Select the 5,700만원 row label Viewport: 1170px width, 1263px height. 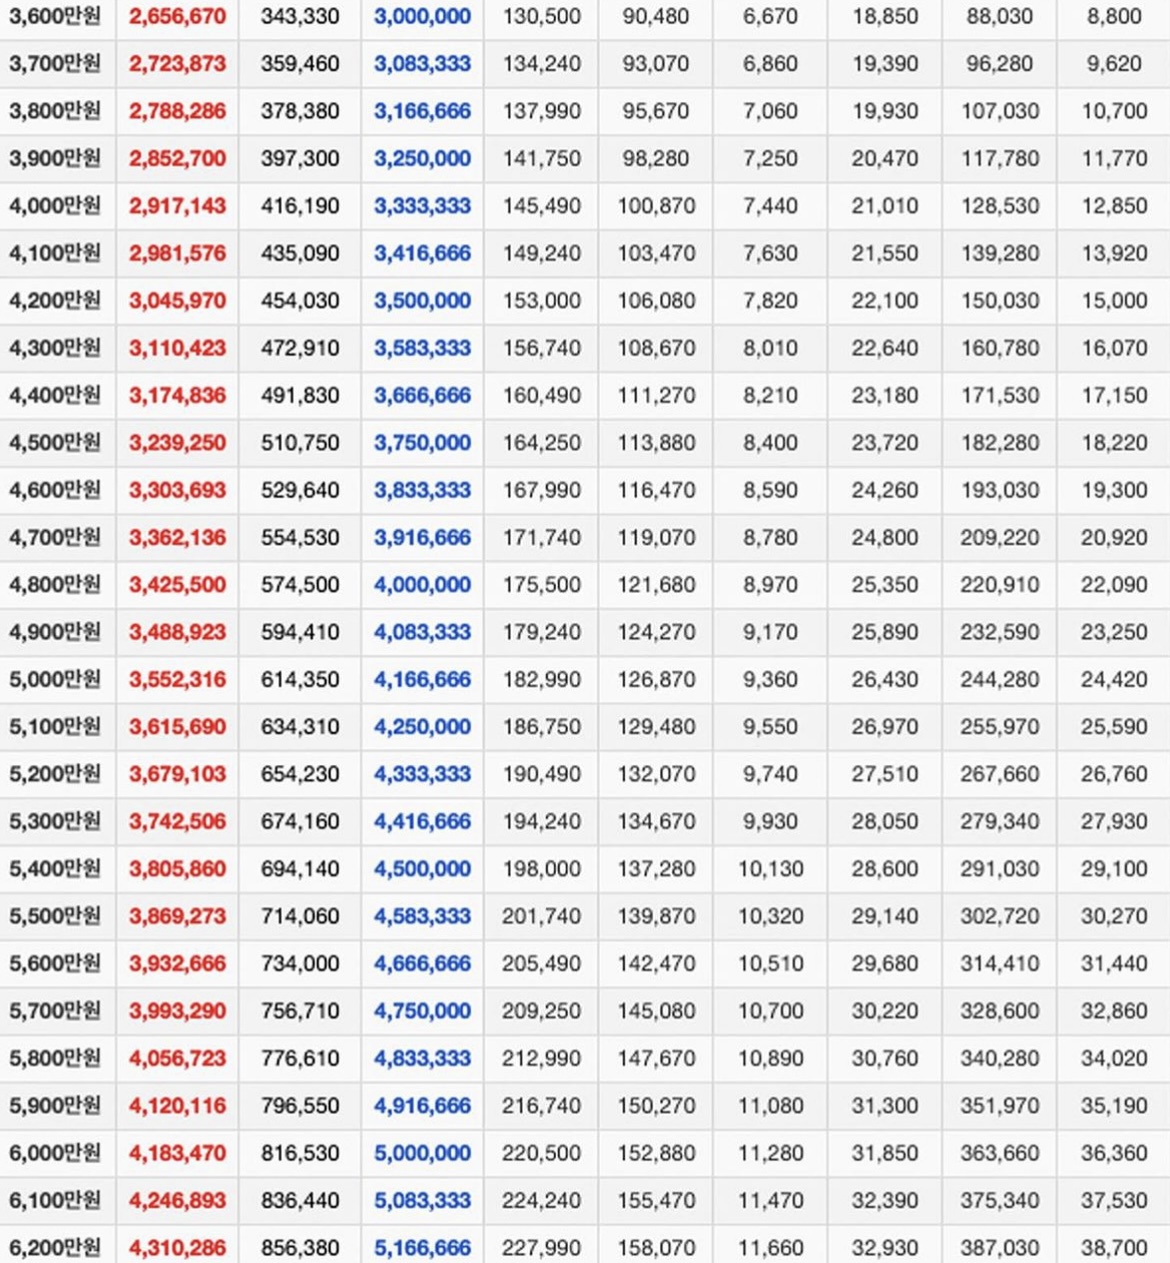point(55,1011)
